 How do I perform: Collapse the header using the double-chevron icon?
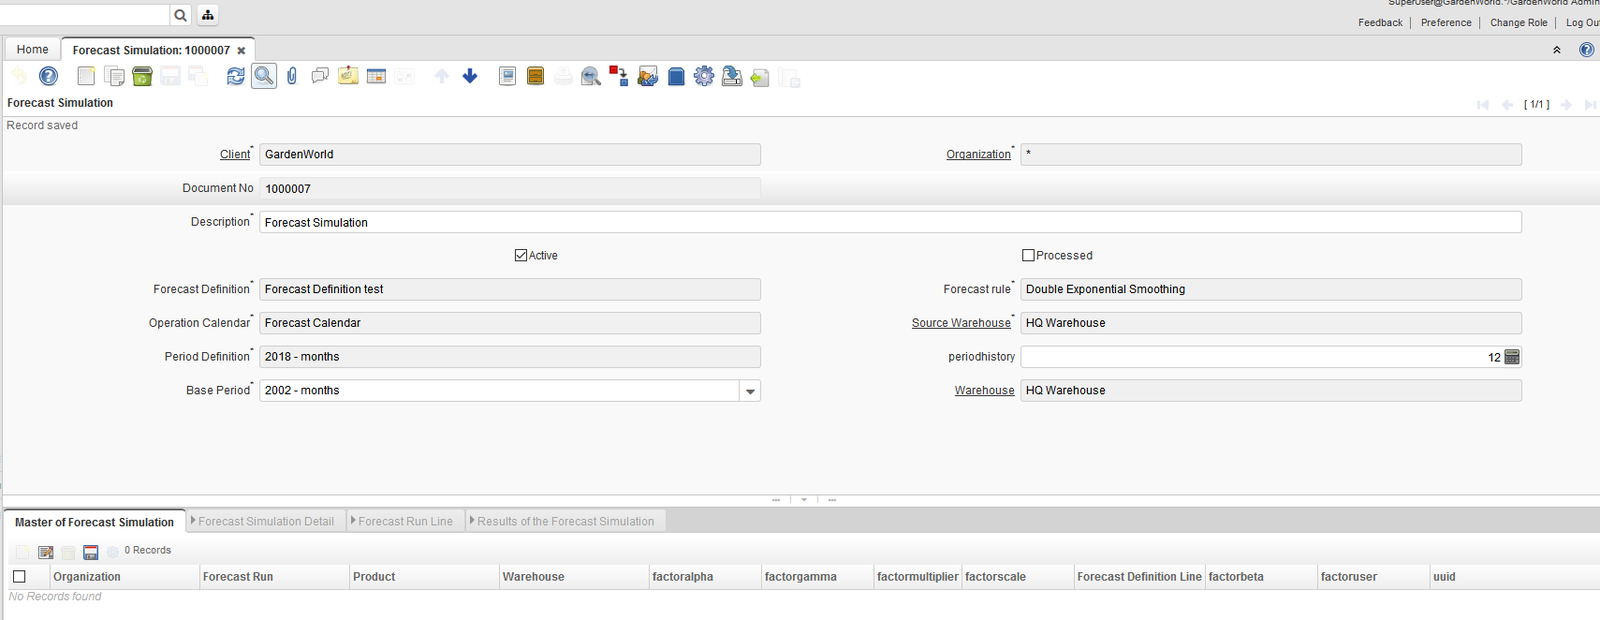(x=1556, y=50)
